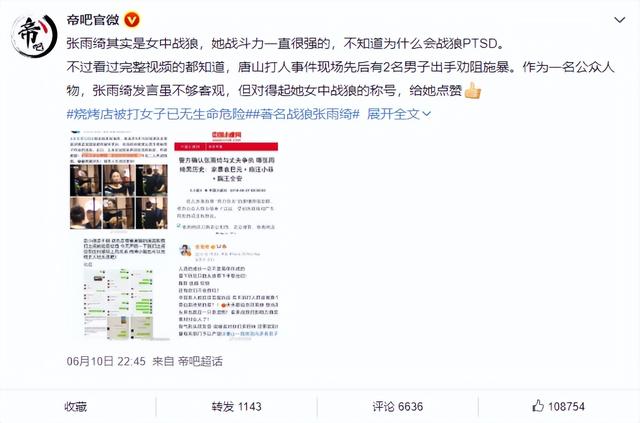Viewport: 640px width, 423px height.
Task: Click the post timestamp 06月10日 22:45
Action: tap(106, 361)
